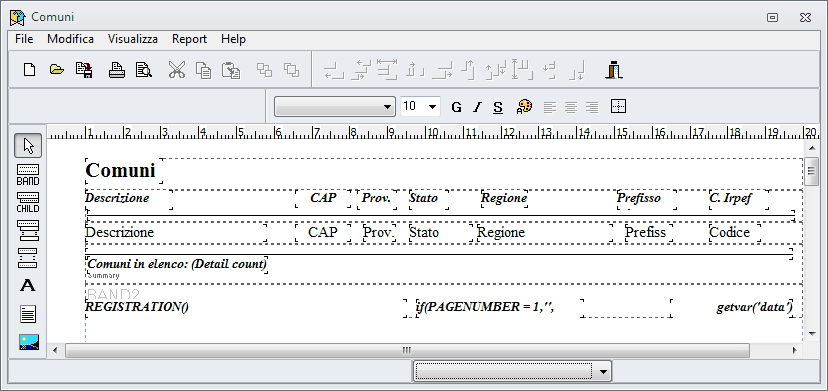
Task: Select the italic Regione header label
Action: tap(504, 199)
